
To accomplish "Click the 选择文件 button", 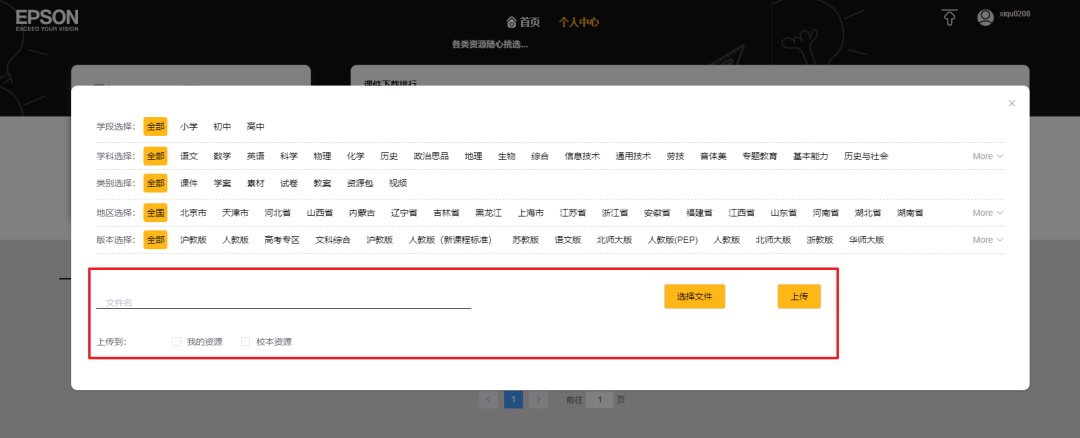I will coord(694,296).
